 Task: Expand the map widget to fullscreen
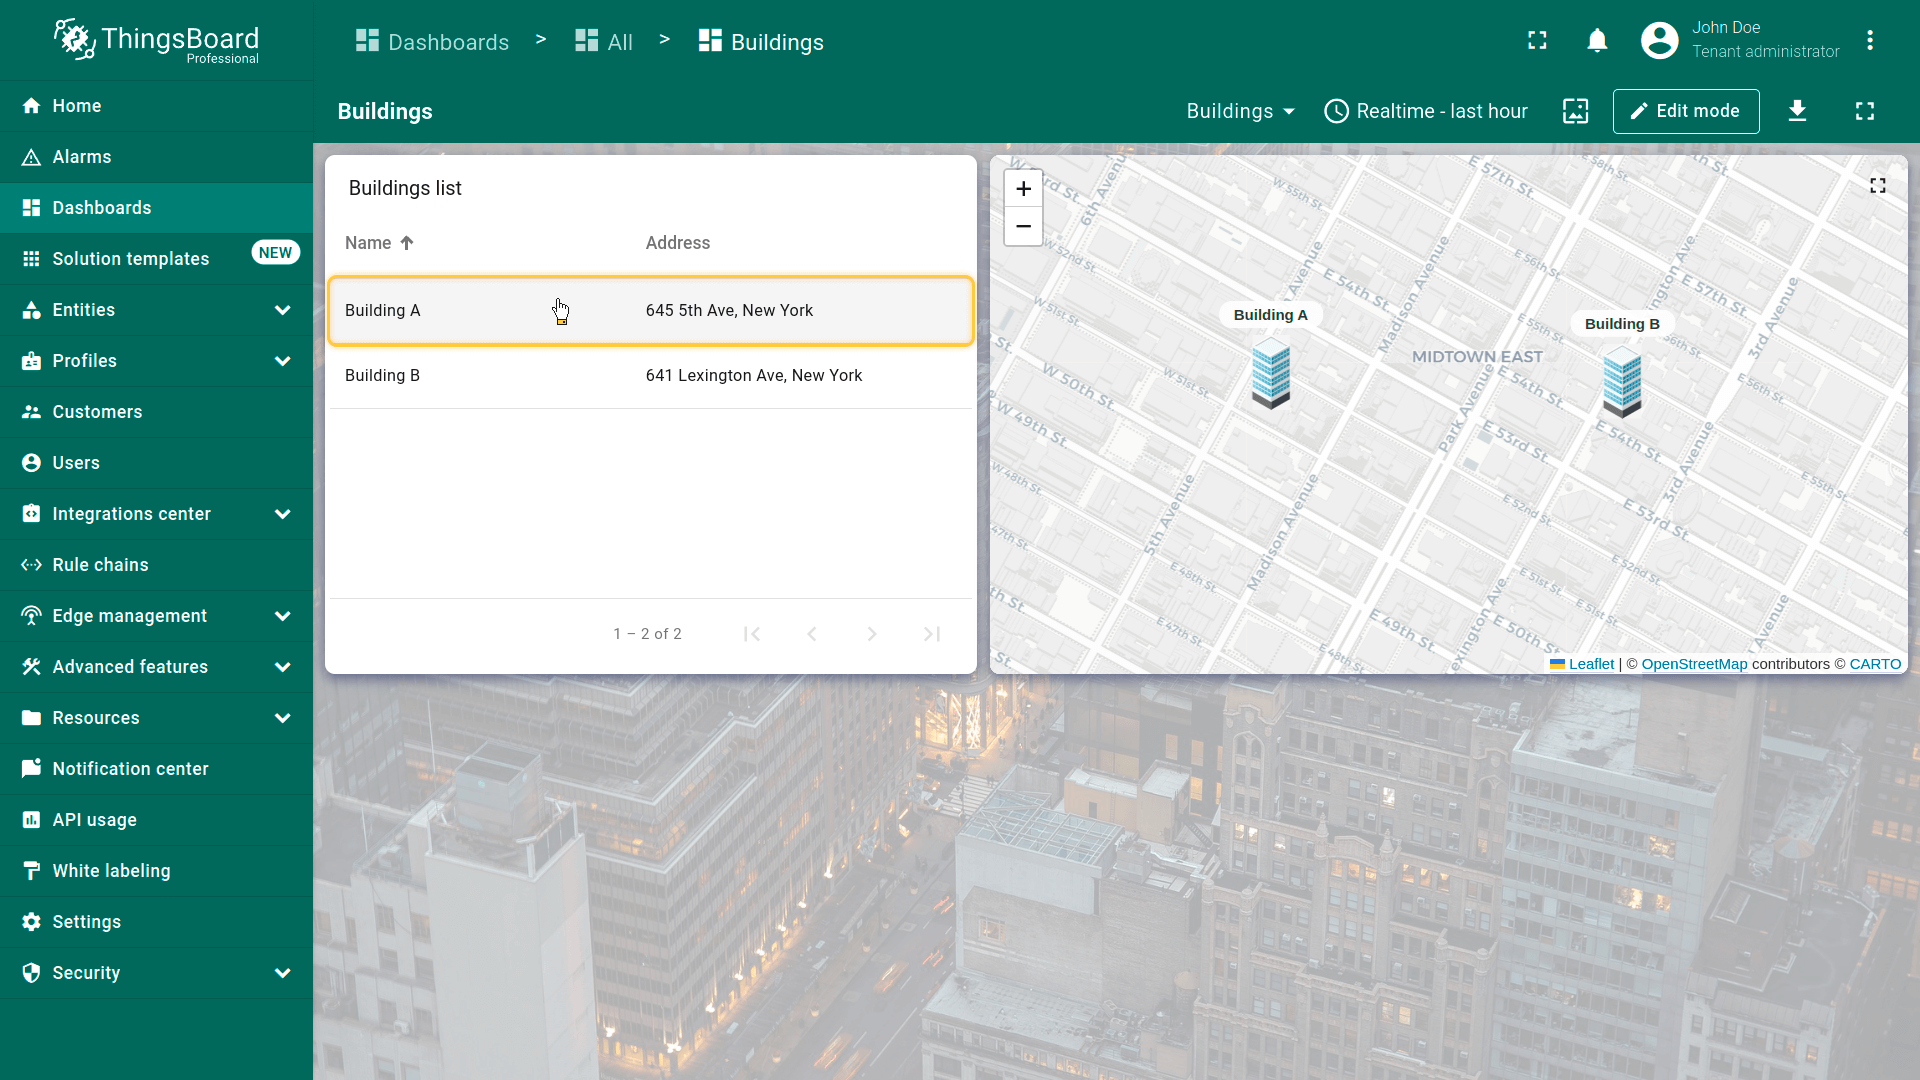1877,186
